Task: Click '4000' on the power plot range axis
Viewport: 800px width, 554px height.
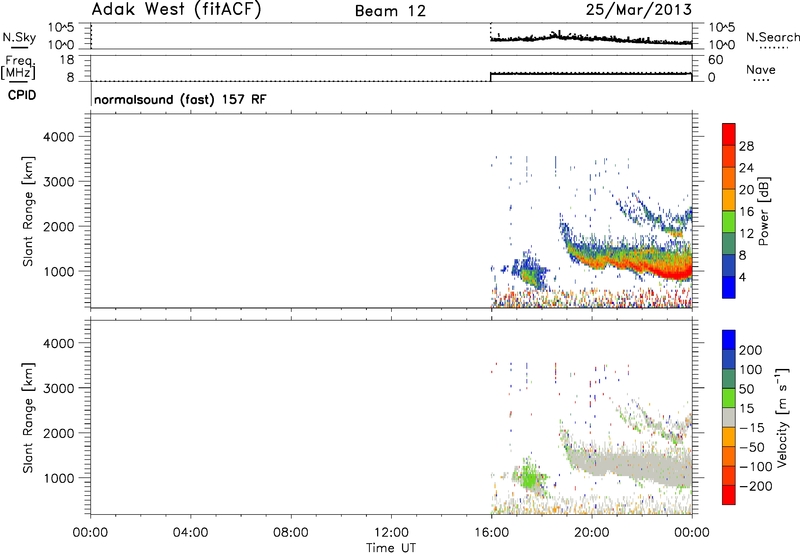Action: [x=59, y=137]
